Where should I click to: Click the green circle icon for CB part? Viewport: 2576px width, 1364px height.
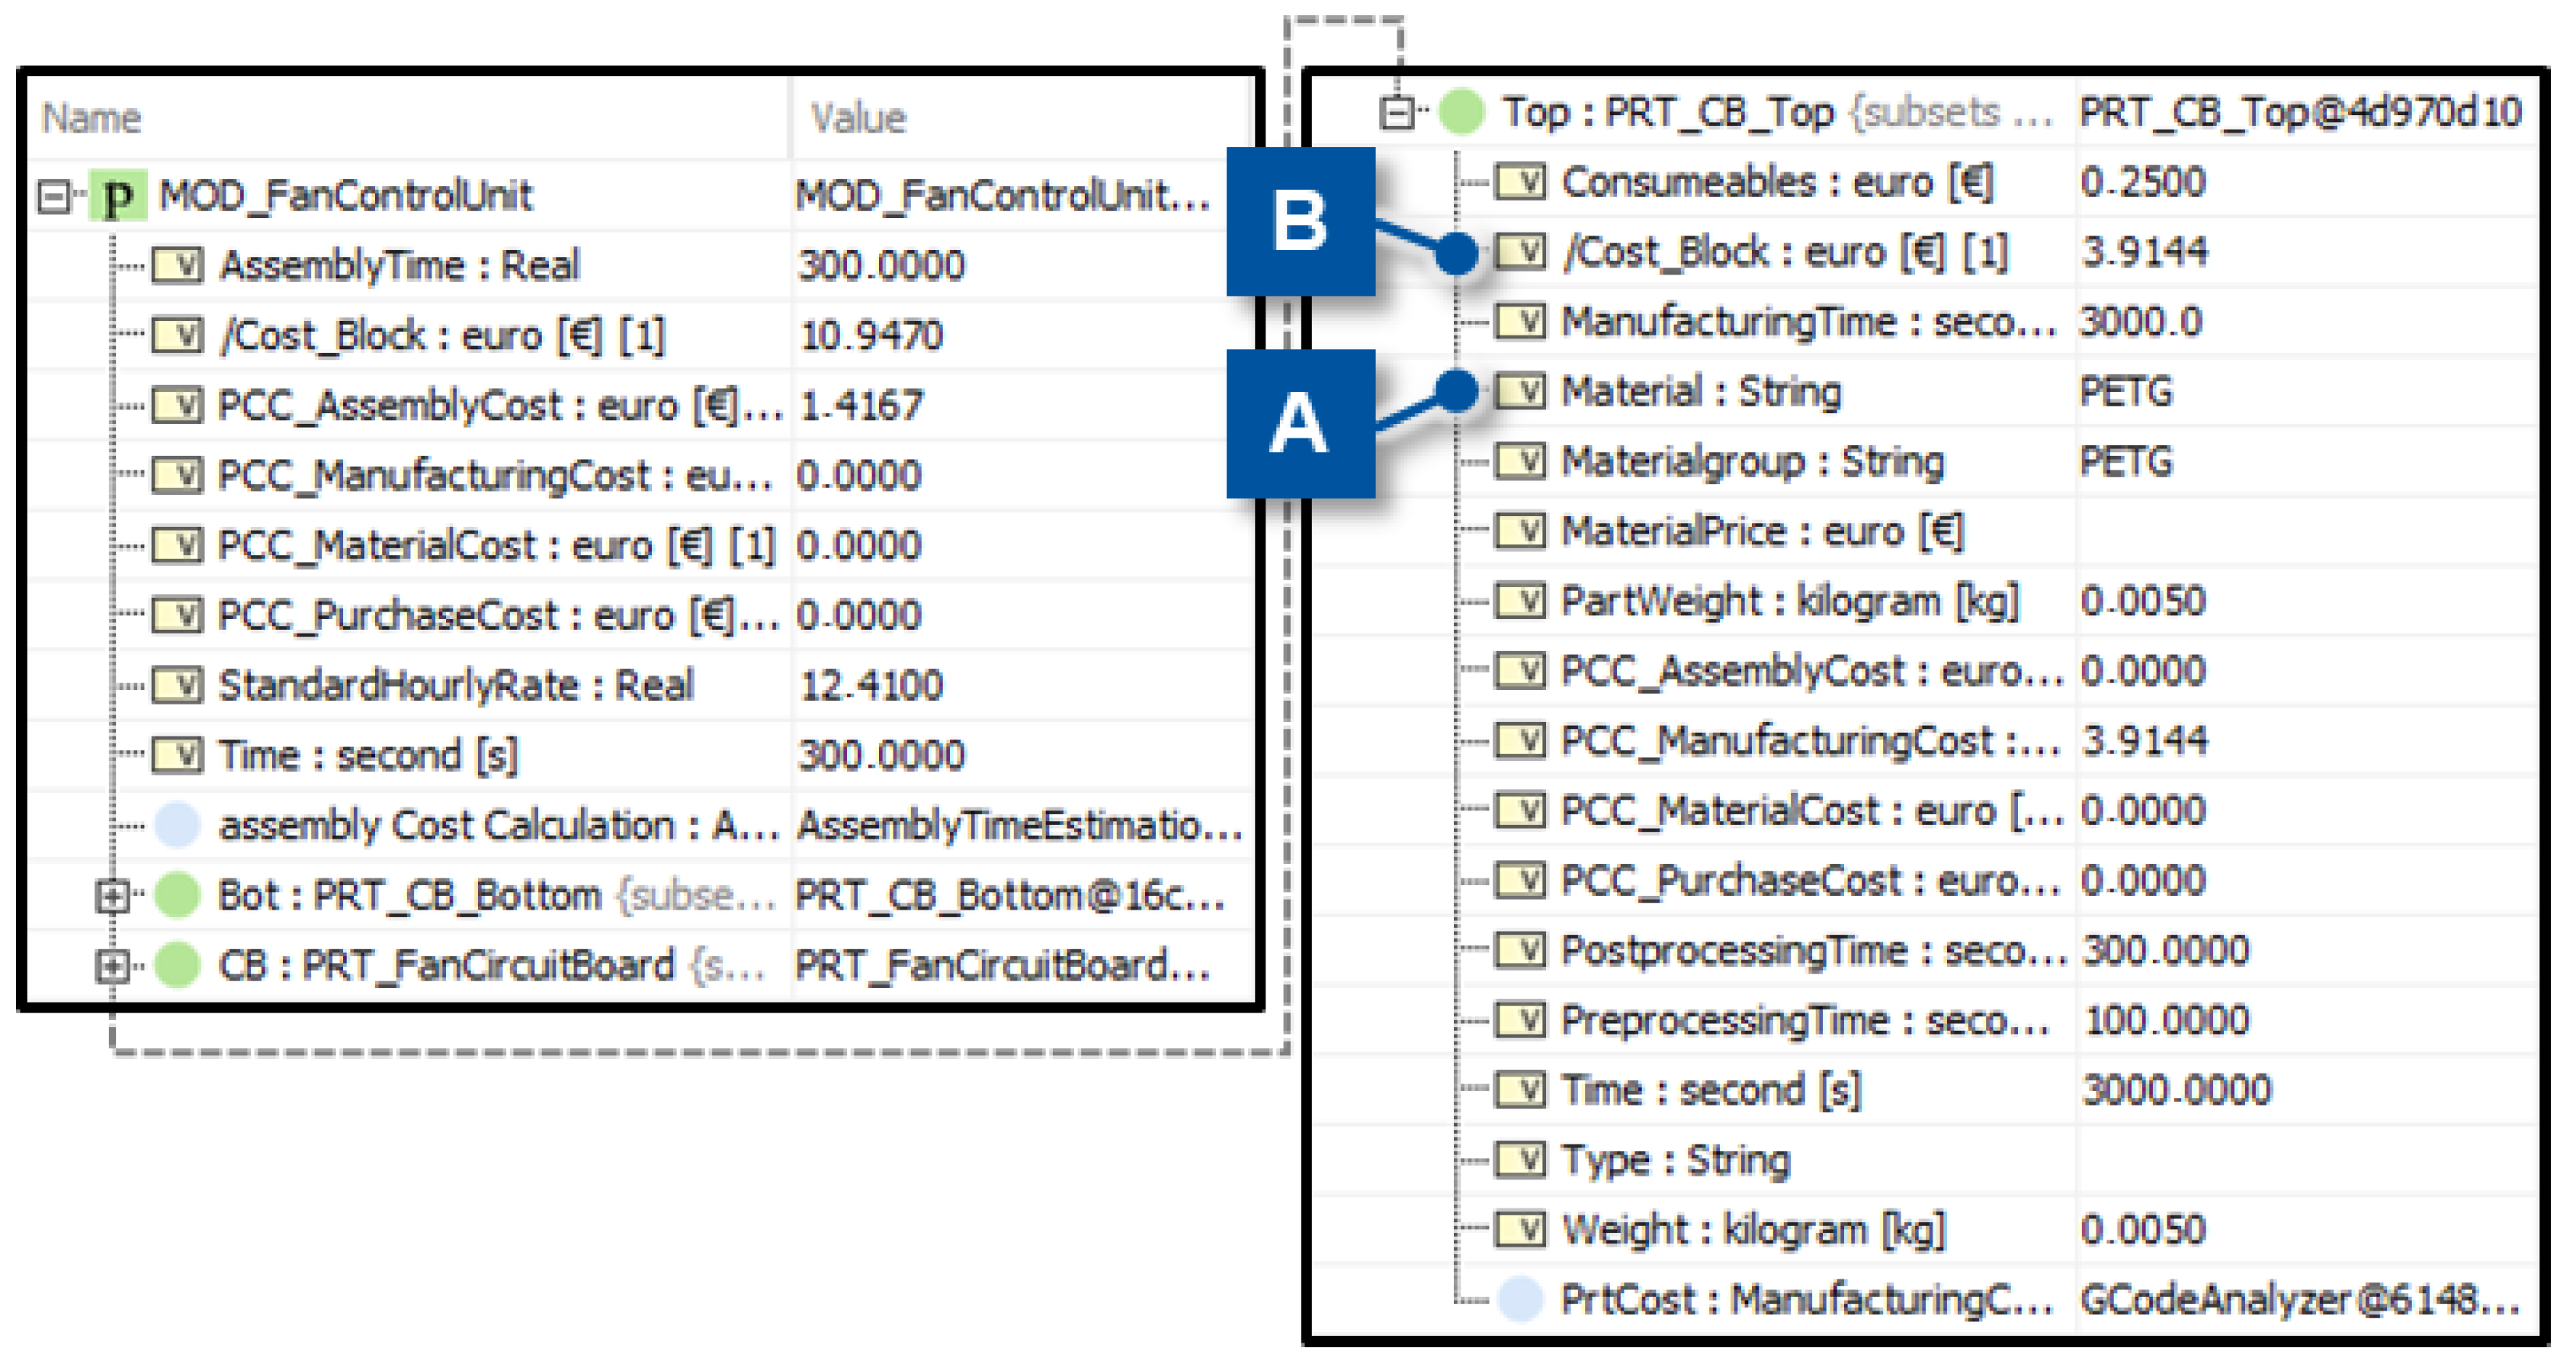point(178,965)
